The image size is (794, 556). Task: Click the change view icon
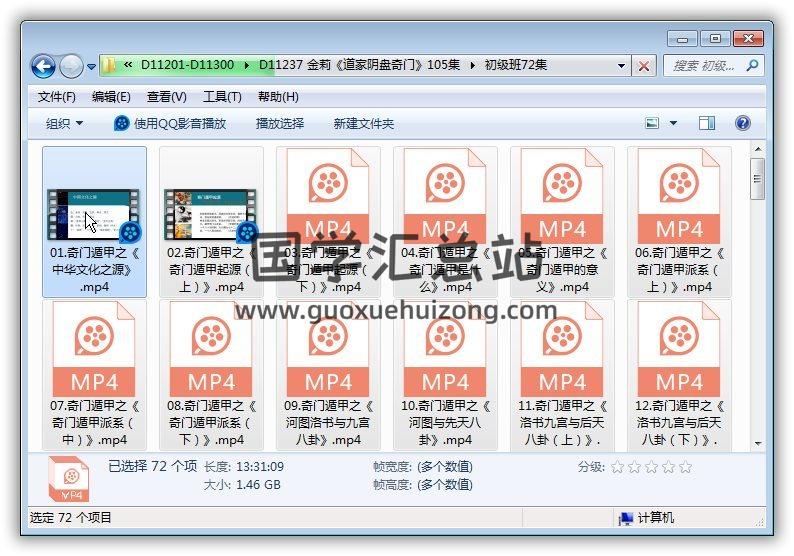[x=652, y=123]
